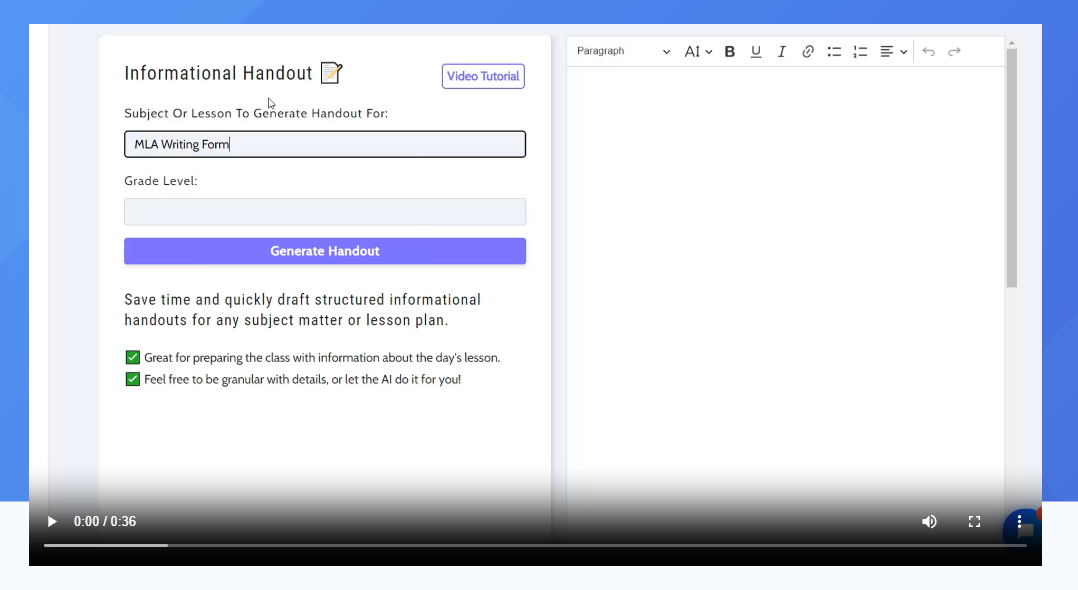Open the text alignment dropdown
This screenshot has width=1078, height=590.
click(894, 52)
